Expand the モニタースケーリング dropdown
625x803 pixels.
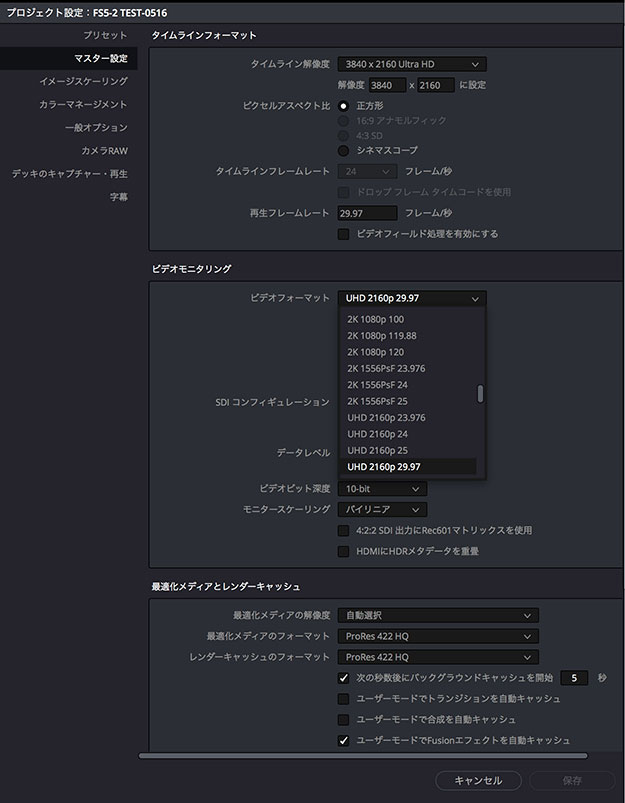click(x=382, y=509)
